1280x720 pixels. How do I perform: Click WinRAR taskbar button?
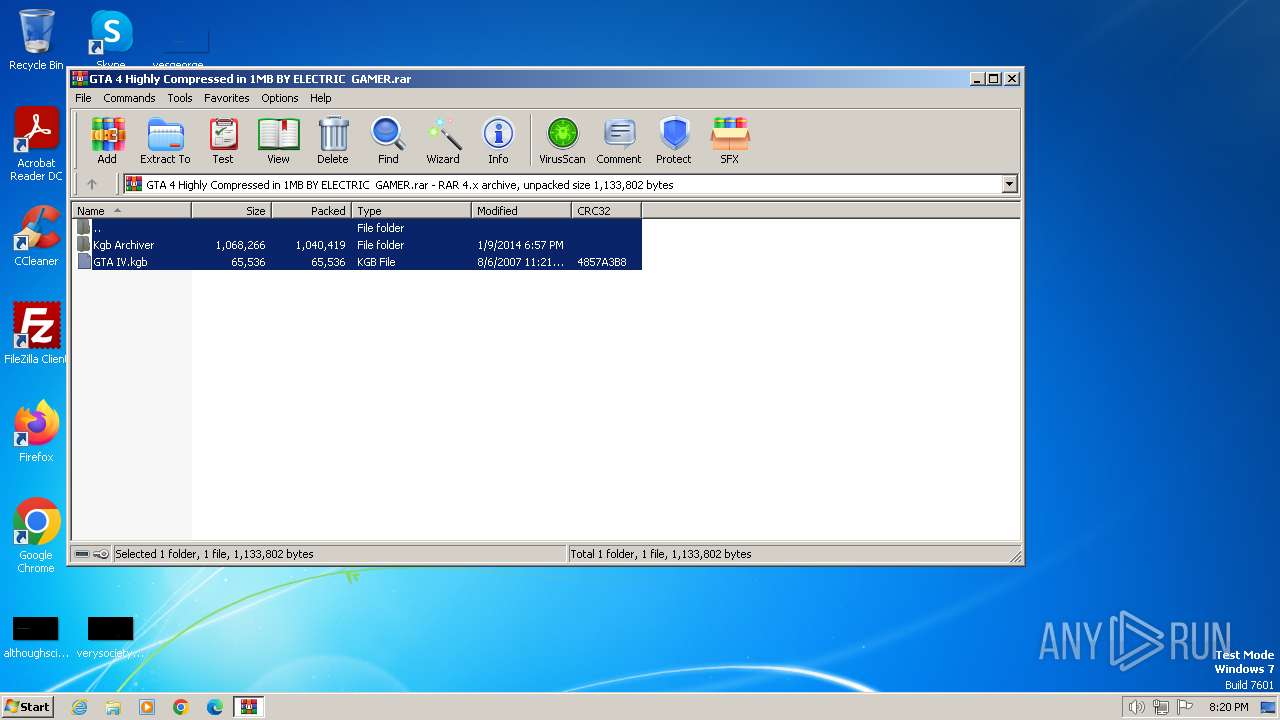(248, 707)
